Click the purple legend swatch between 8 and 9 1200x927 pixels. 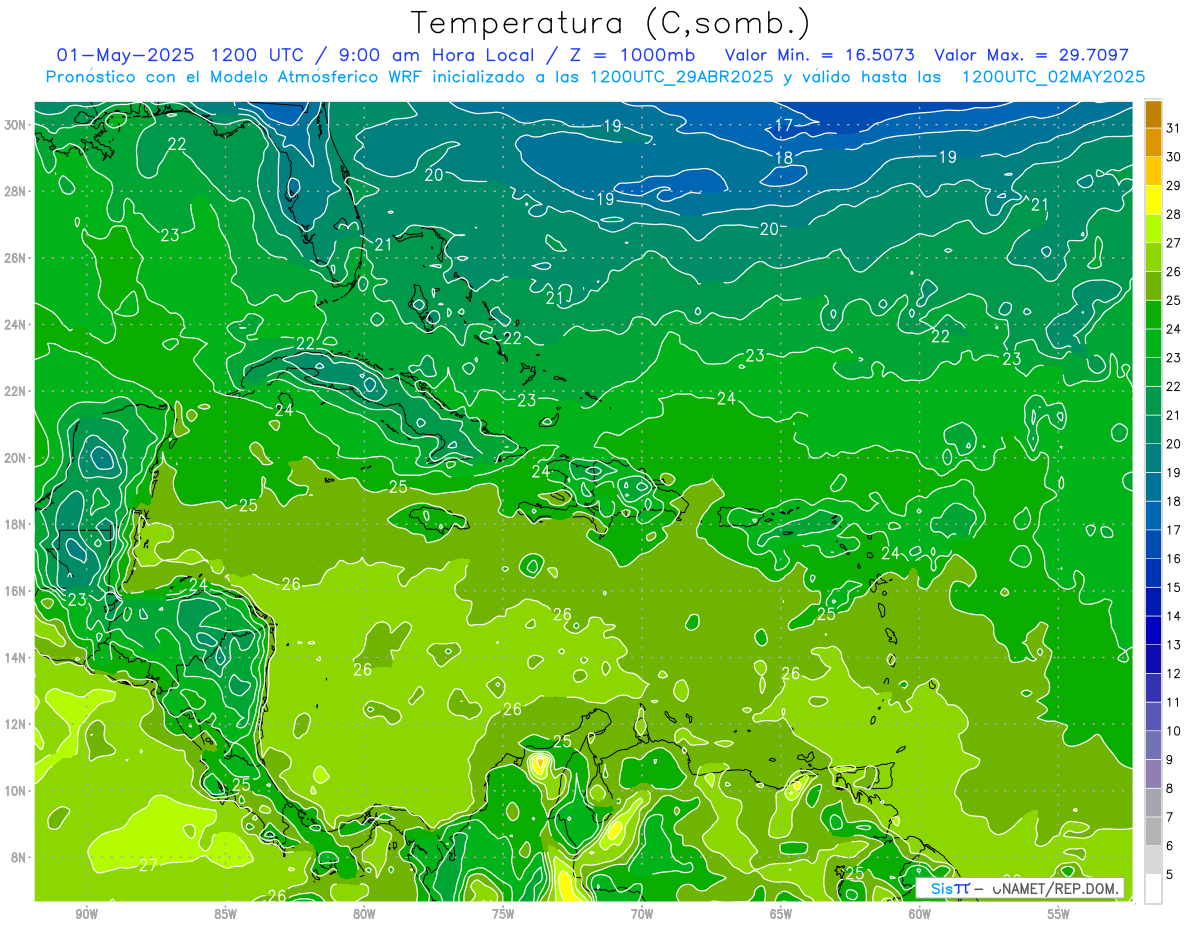click(1153, 774)
